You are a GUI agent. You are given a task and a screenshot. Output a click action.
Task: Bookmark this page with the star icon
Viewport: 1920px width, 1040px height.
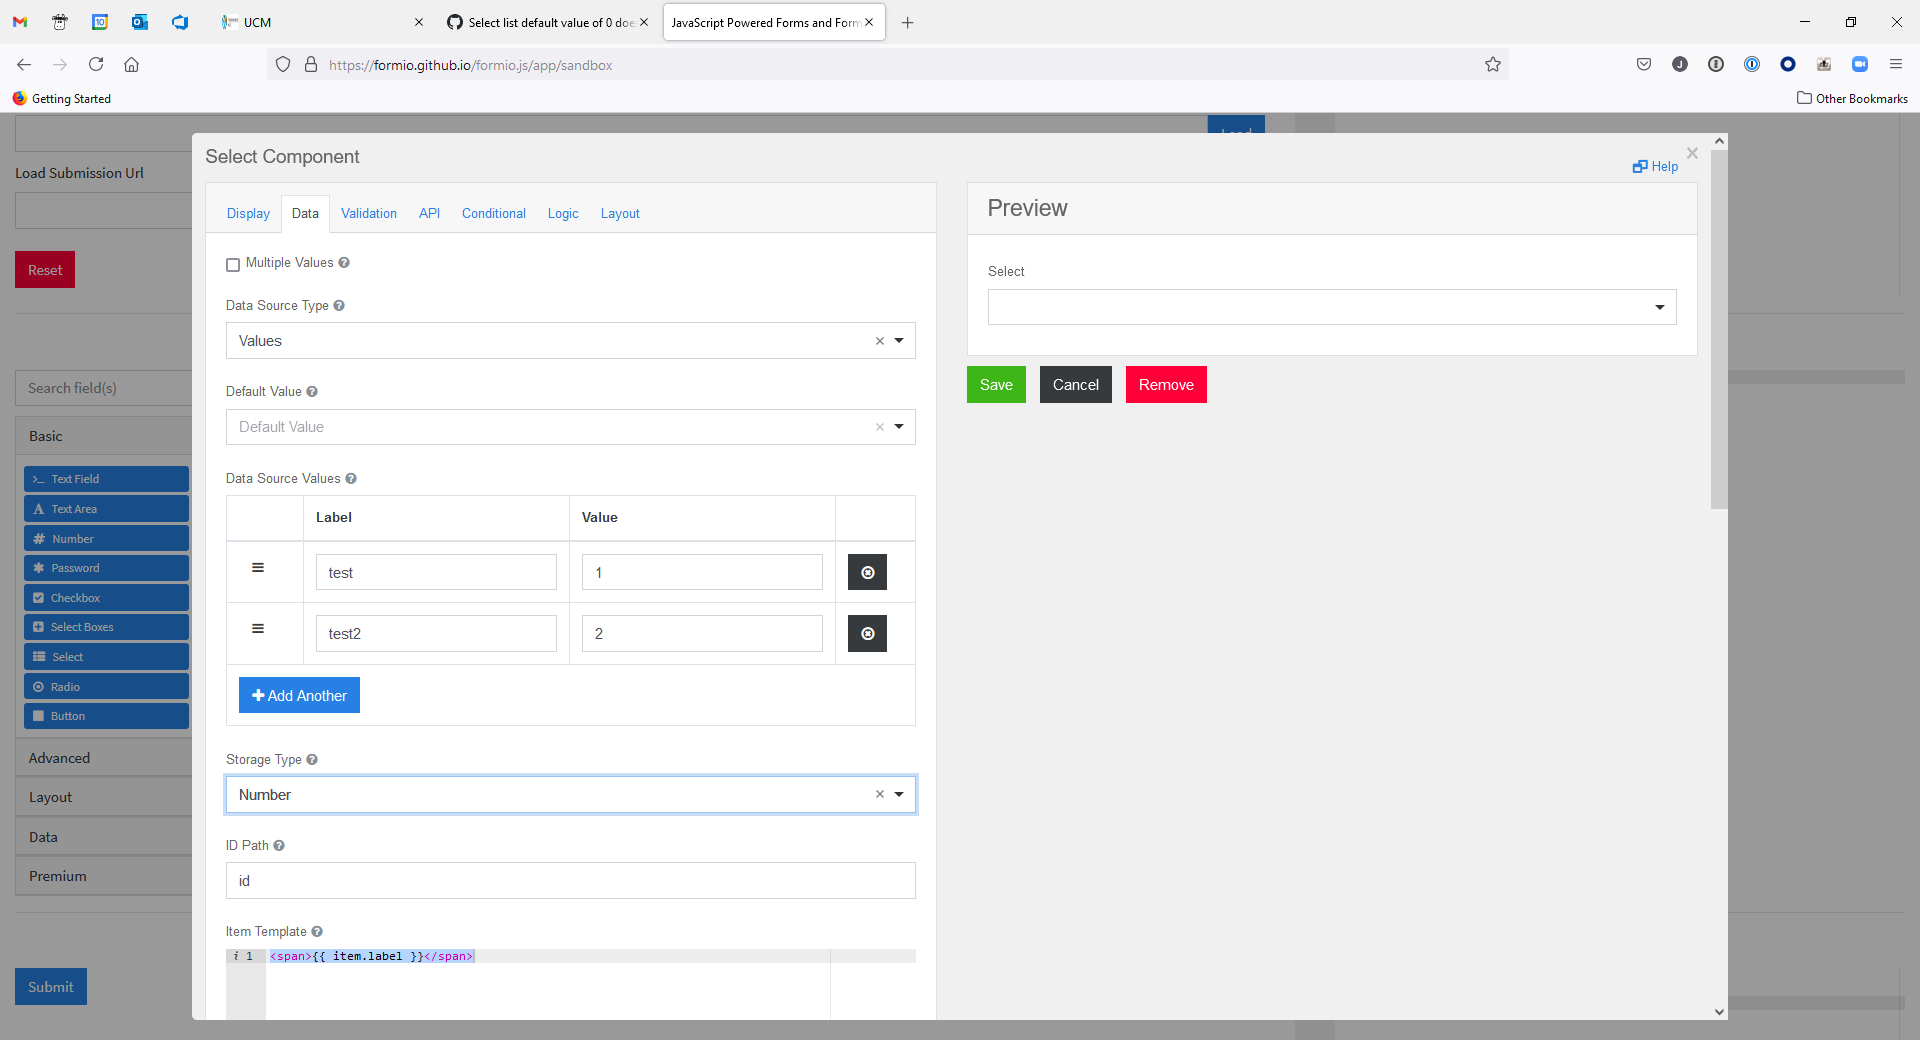(x=1493, y=65)
